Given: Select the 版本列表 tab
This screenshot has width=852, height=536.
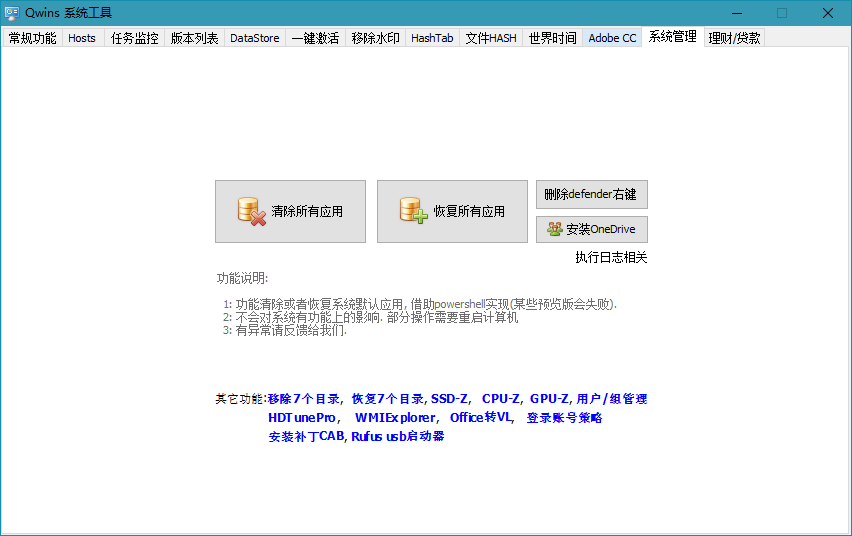Looking at the screenshot, I should tap(195, 38).
